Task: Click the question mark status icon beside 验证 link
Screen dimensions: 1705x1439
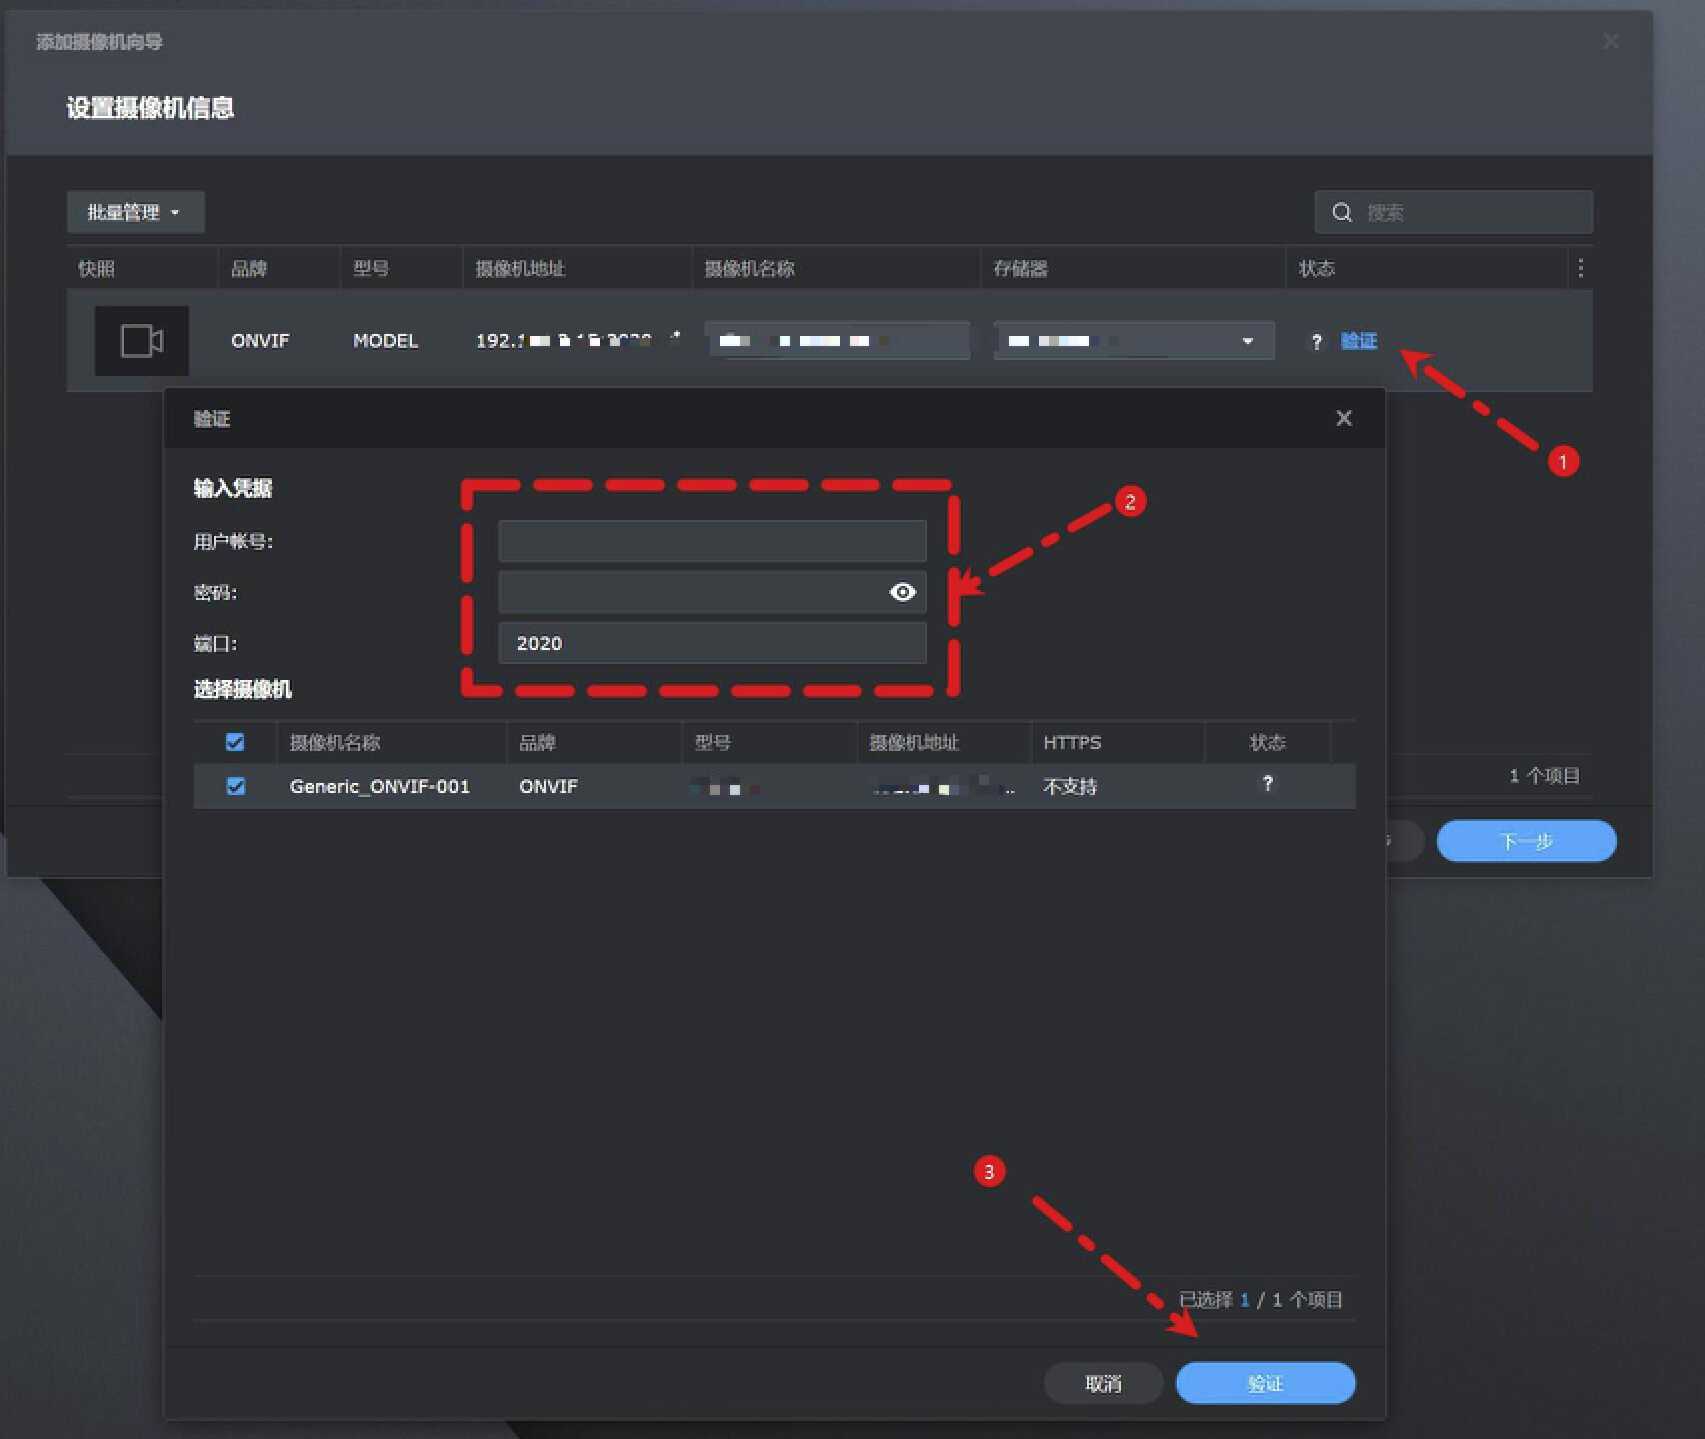Action: [1316, 342]
